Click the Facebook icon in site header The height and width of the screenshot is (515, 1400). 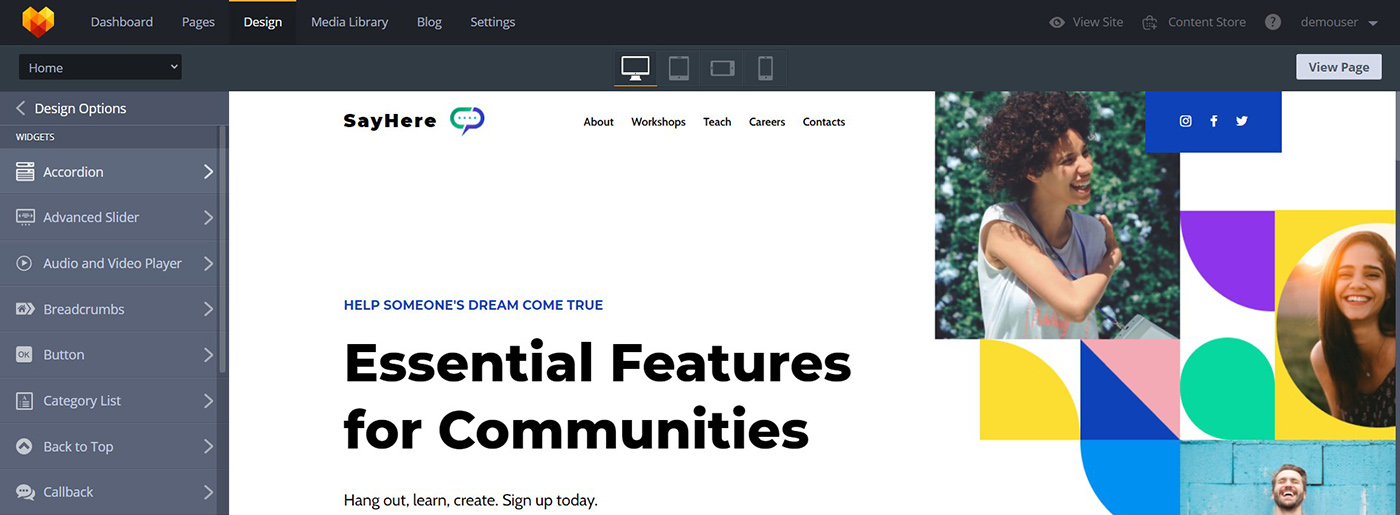(x=1214, y=121)
